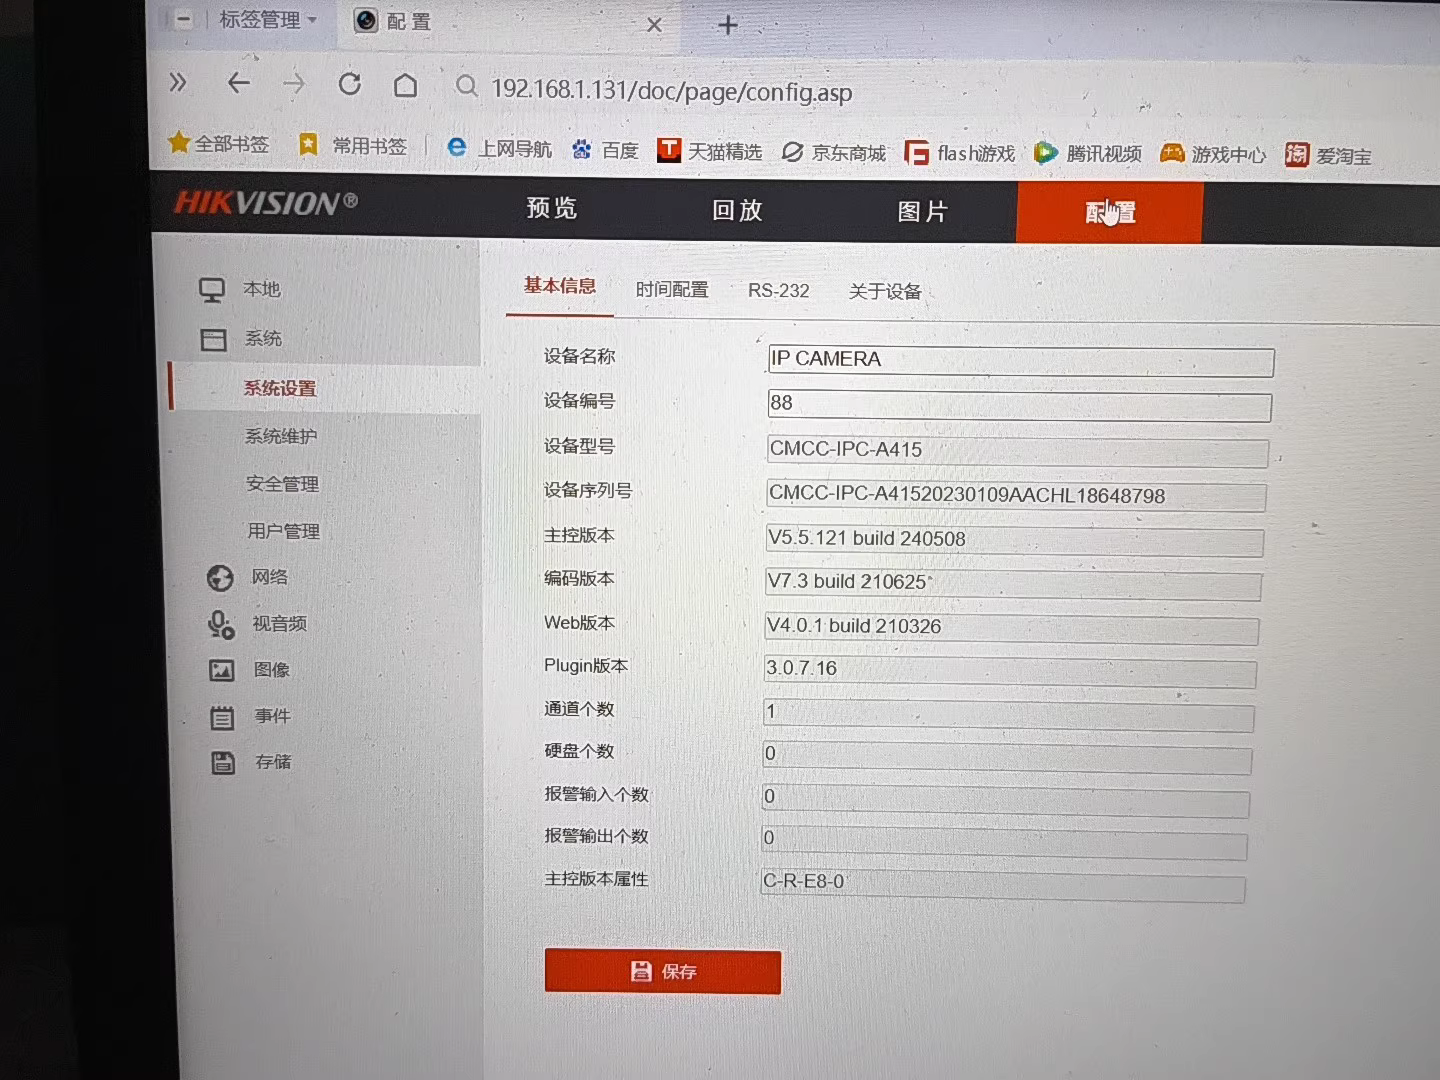
Task: Click the 图像 (Image) picture icon
Action: 222,670
